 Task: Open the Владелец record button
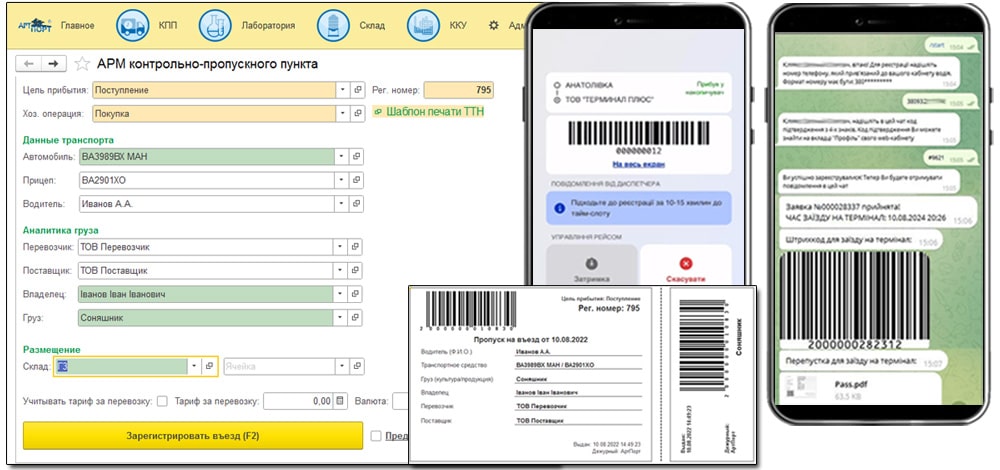(x=356, y=294)
